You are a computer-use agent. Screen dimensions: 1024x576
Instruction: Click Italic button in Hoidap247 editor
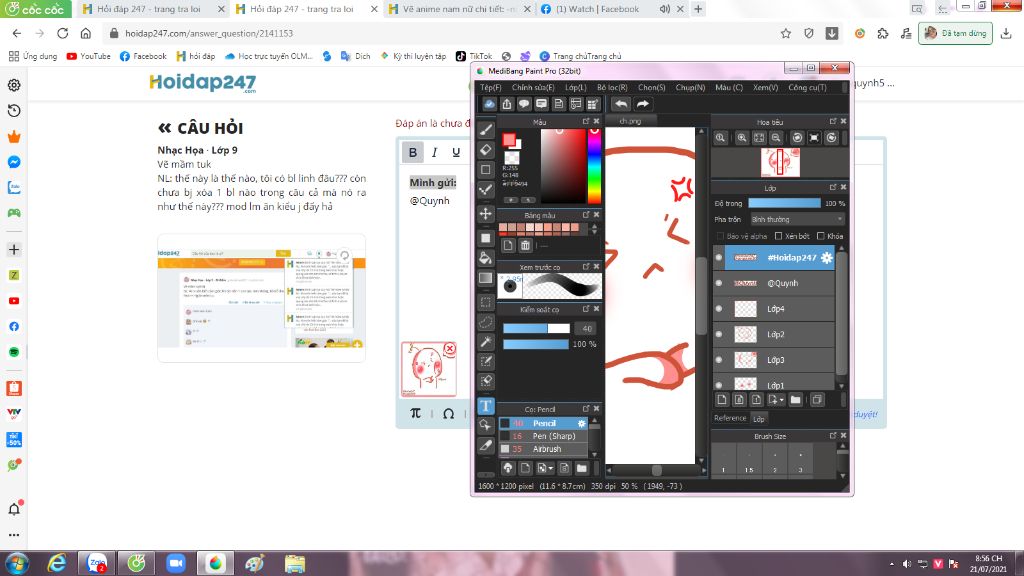click(x=434, y=152)
